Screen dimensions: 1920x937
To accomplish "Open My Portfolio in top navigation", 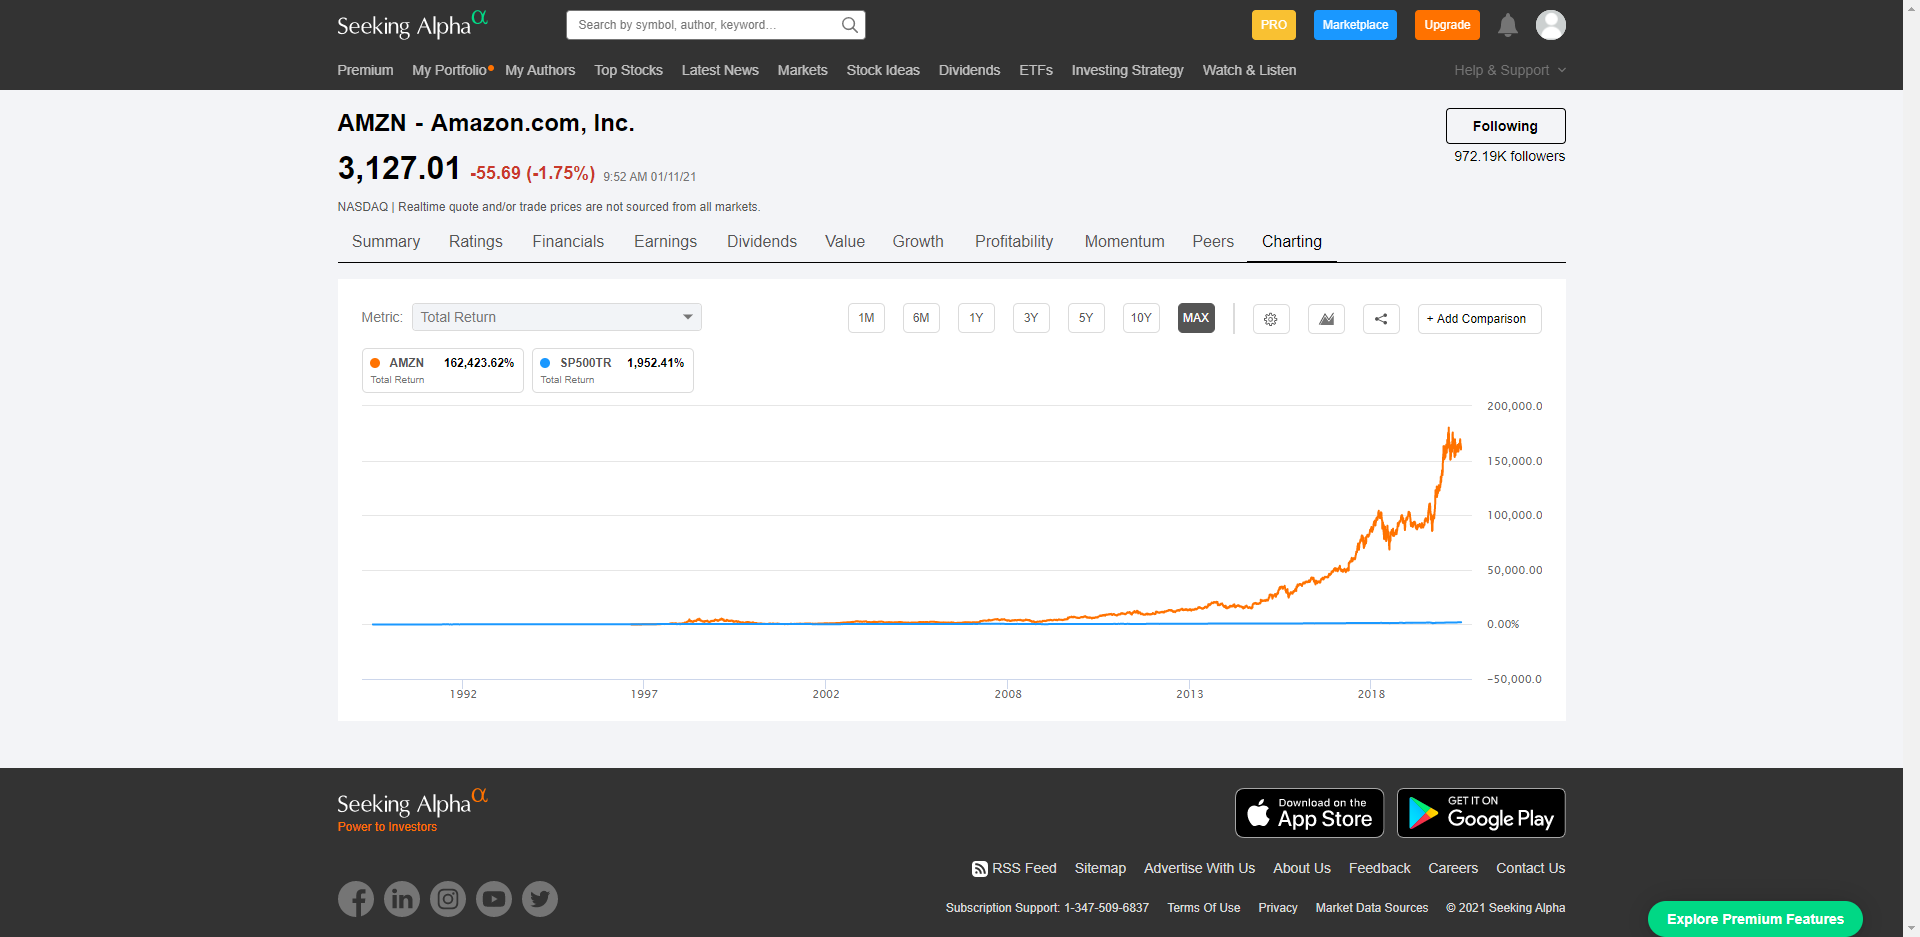I will (x=450, y=70).
